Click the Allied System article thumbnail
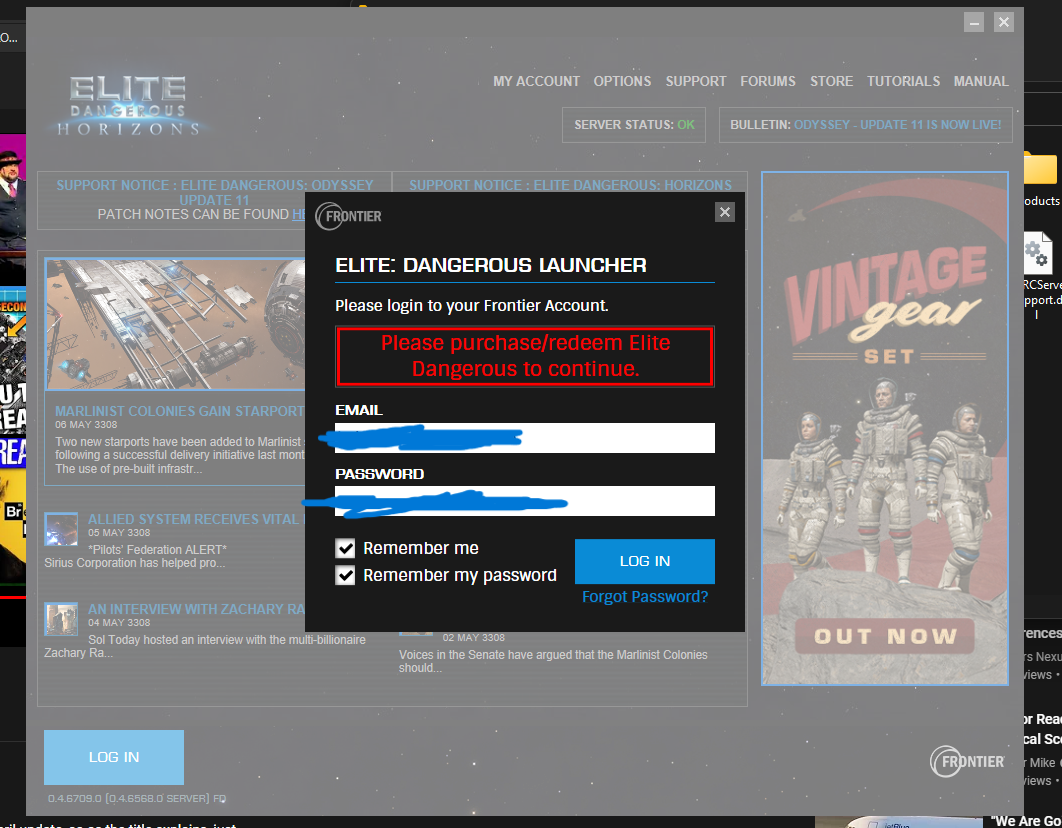1062x828 pixels. click(61, 529)
